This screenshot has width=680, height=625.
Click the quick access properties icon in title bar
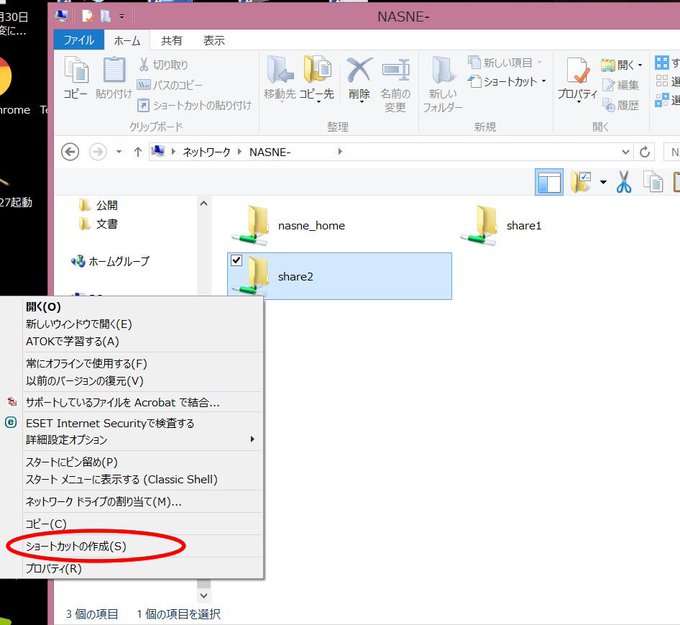tap(88, 16)
